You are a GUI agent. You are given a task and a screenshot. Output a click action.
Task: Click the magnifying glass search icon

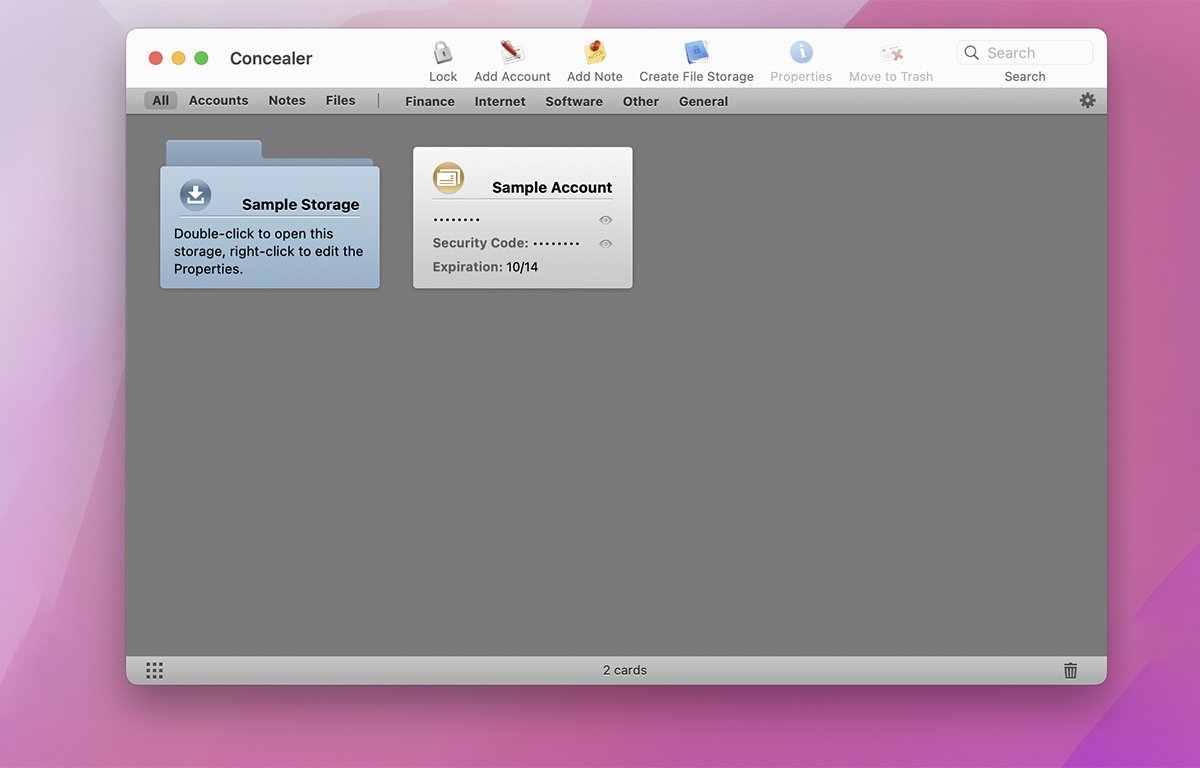(971, 53)
